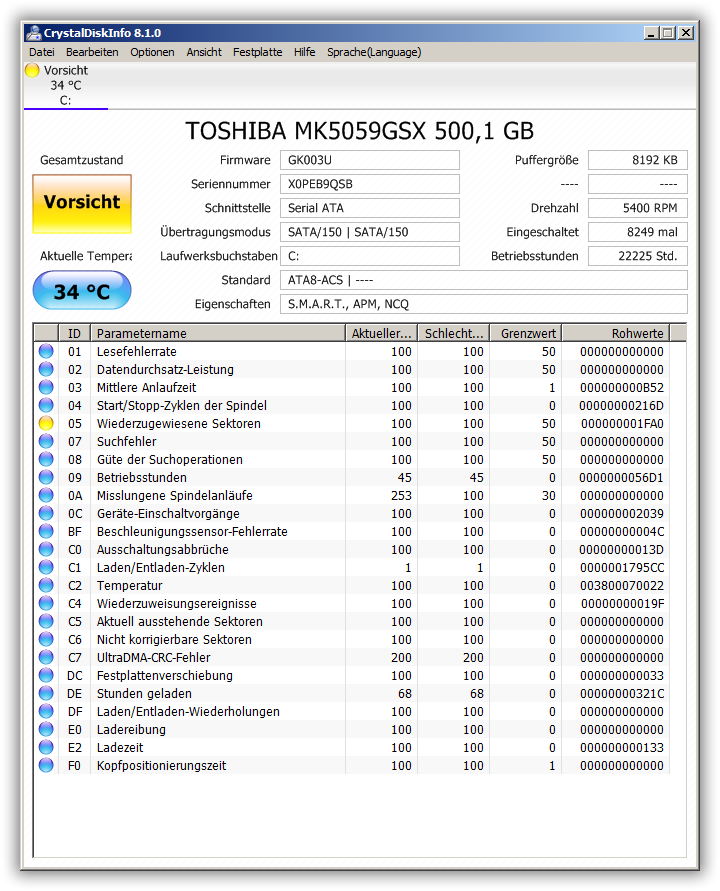Click the ID column header
The width and height of the screenshot is (720, 891).
[74, 334]
